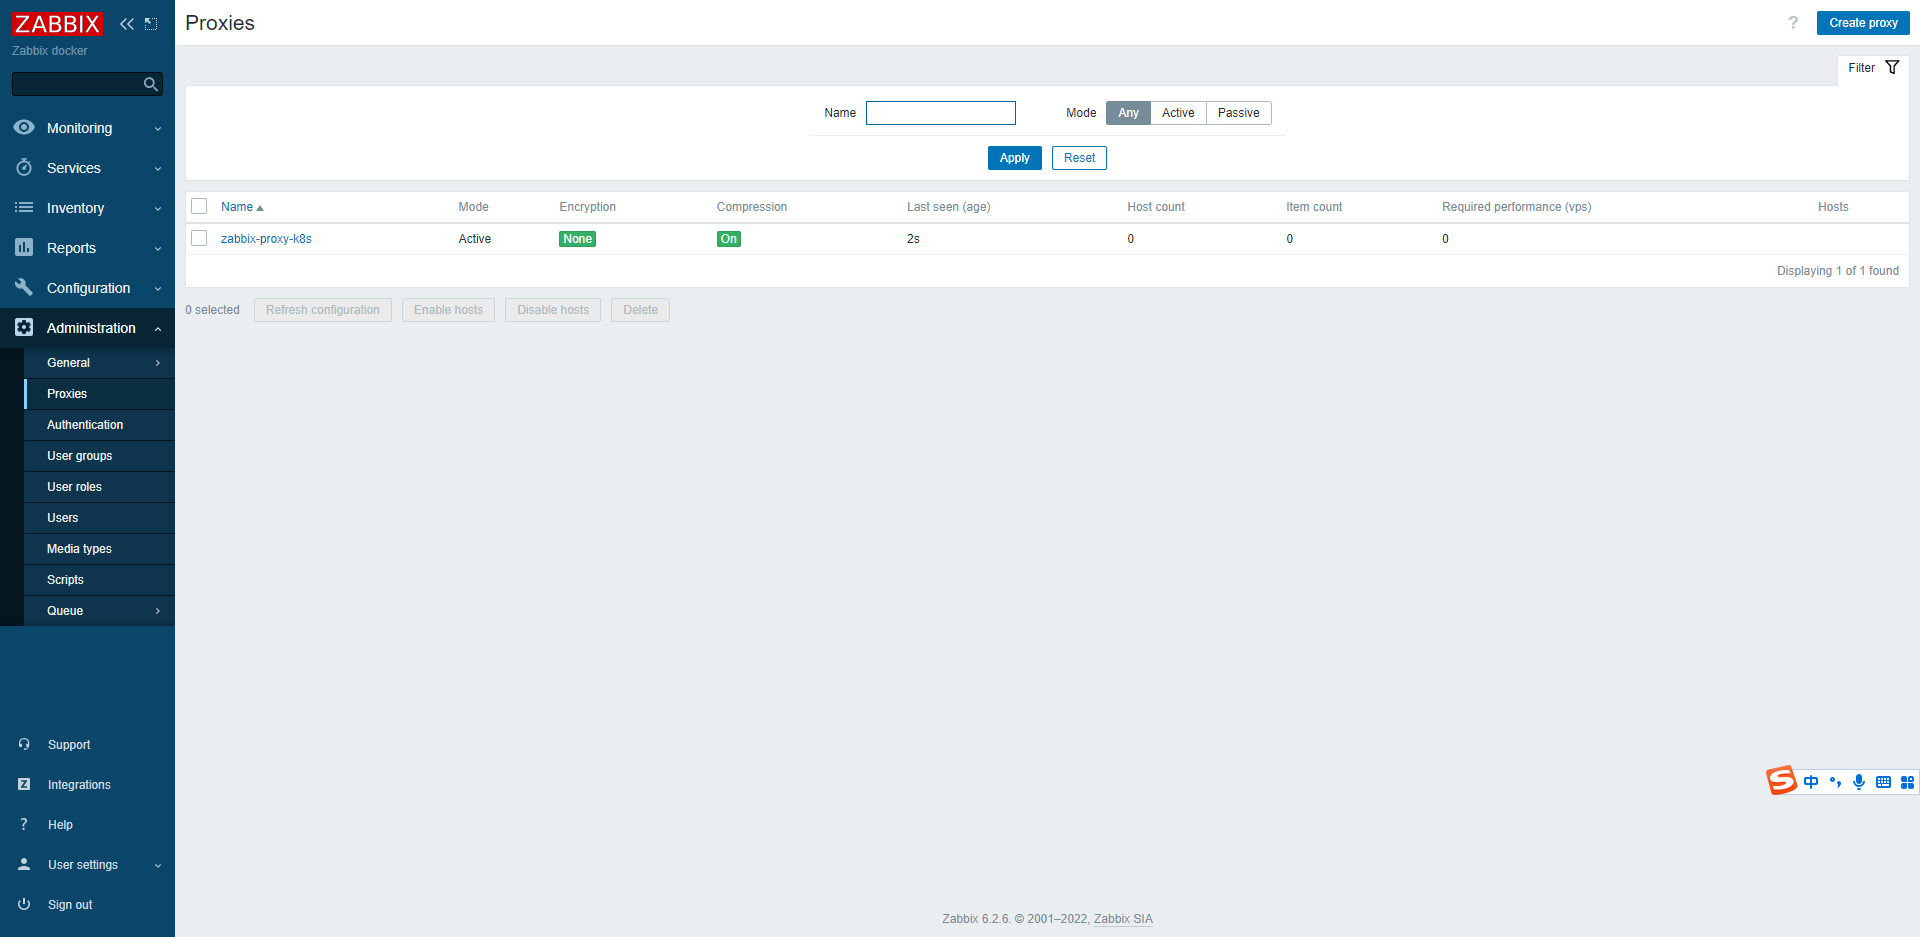Open the User groups menu item
This screenshot has height=937, width=1920.
pos(99,456)
